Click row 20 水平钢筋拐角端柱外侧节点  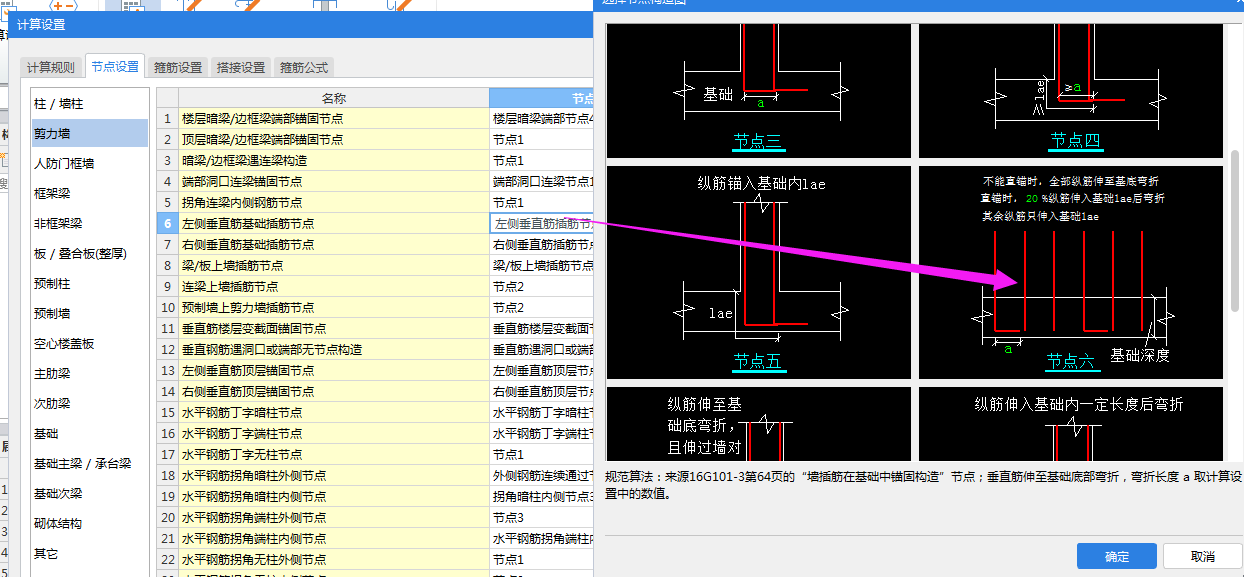(334, 517)
